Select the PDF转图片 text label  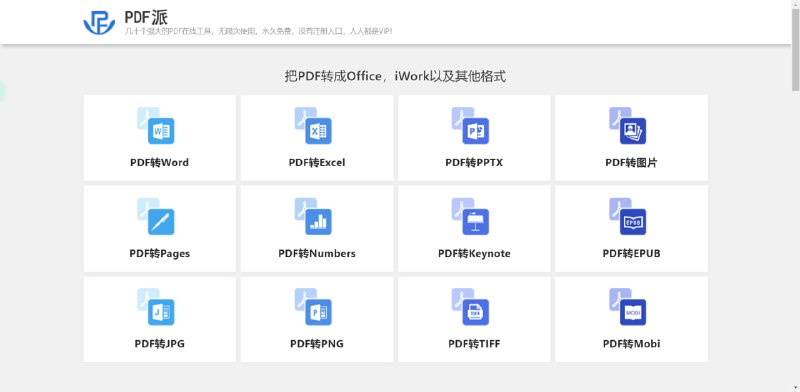[631, 163]
